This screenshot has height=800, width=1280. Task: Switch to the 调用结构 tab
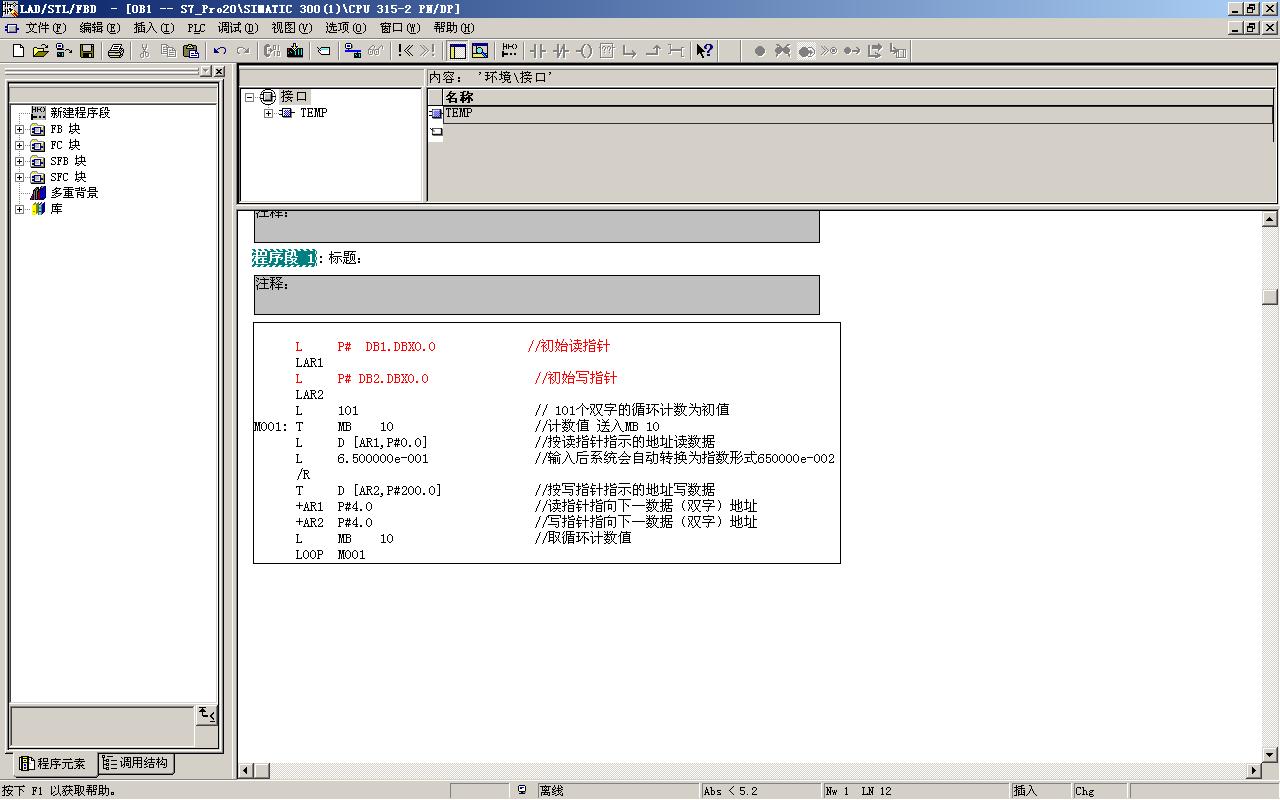135,763
